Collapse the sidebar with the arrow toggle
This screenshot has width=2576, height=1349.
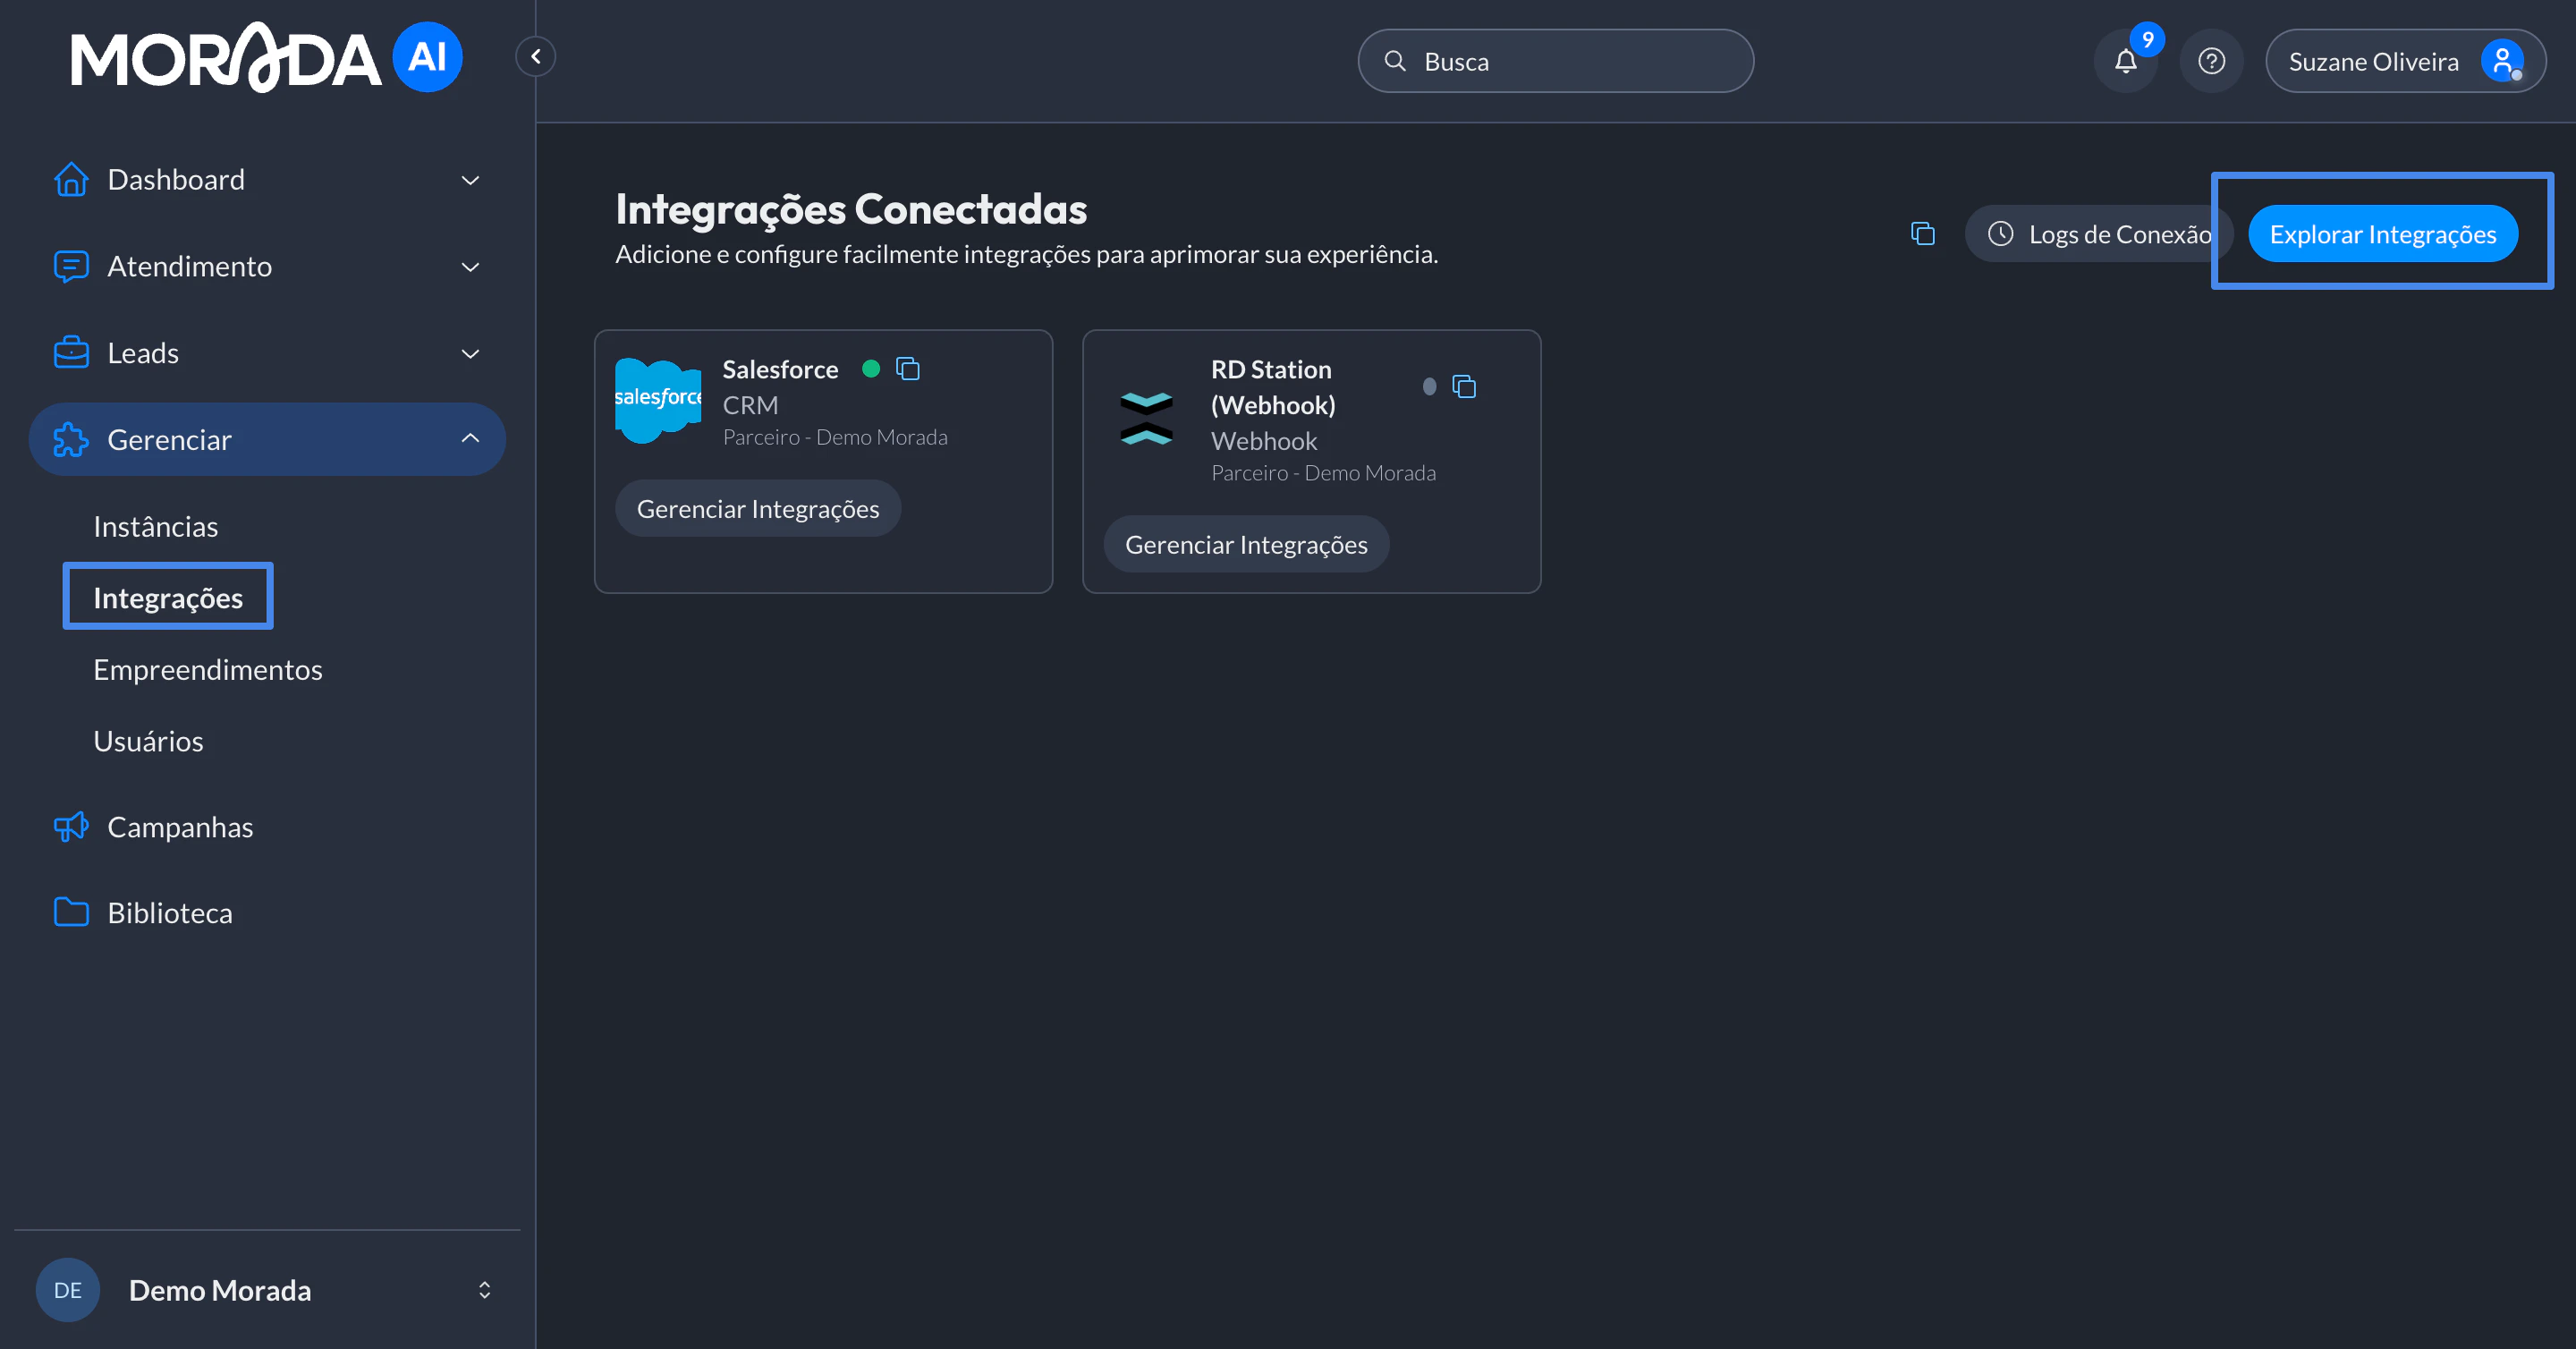point(535,56)
